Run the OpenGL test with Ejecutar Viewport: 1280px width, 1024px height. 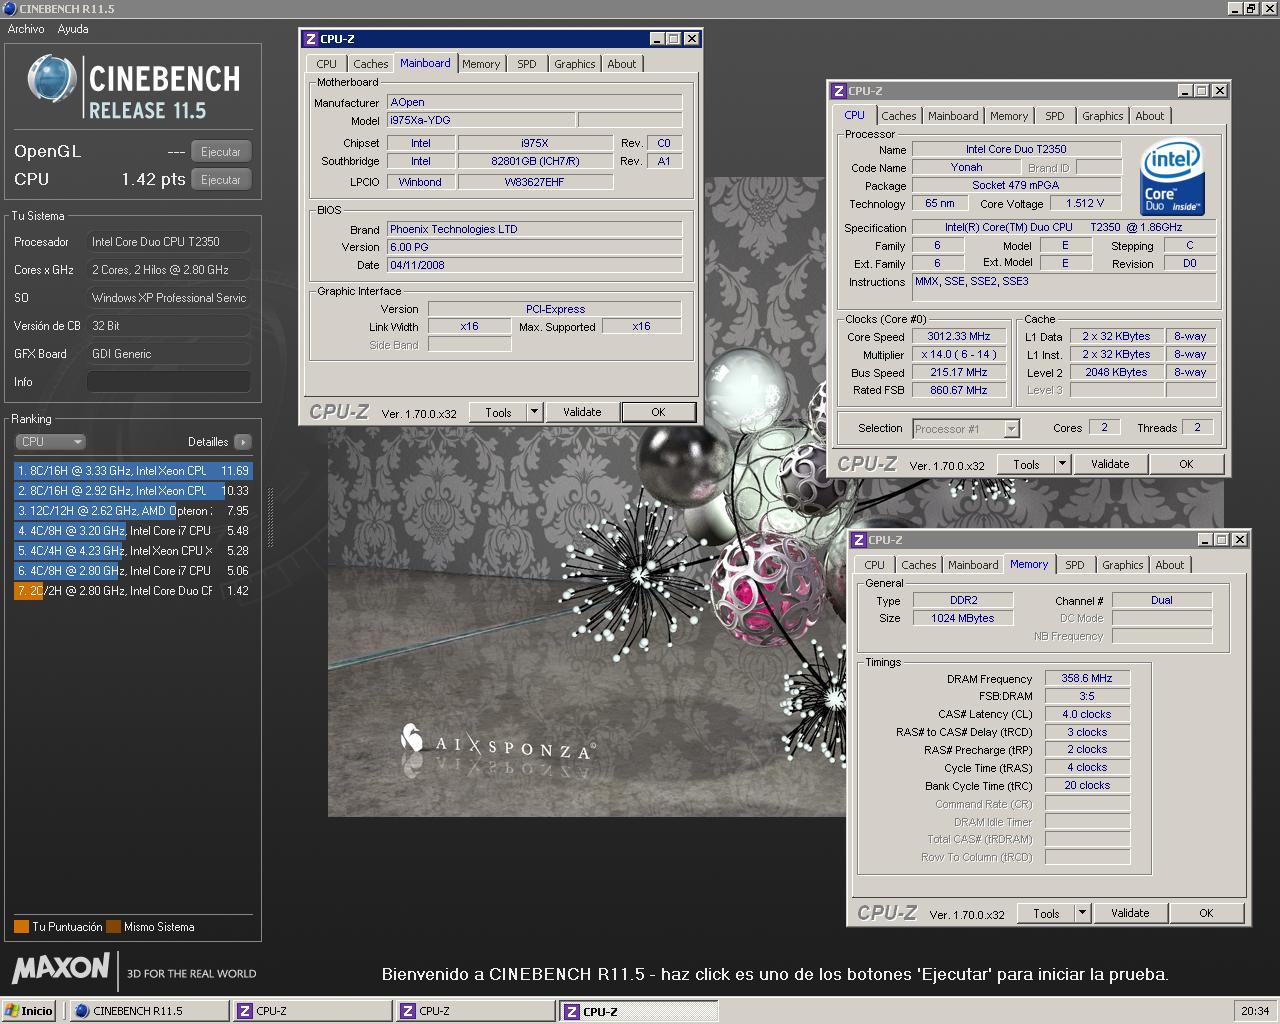pyautogui.click(x=221, y=152)
